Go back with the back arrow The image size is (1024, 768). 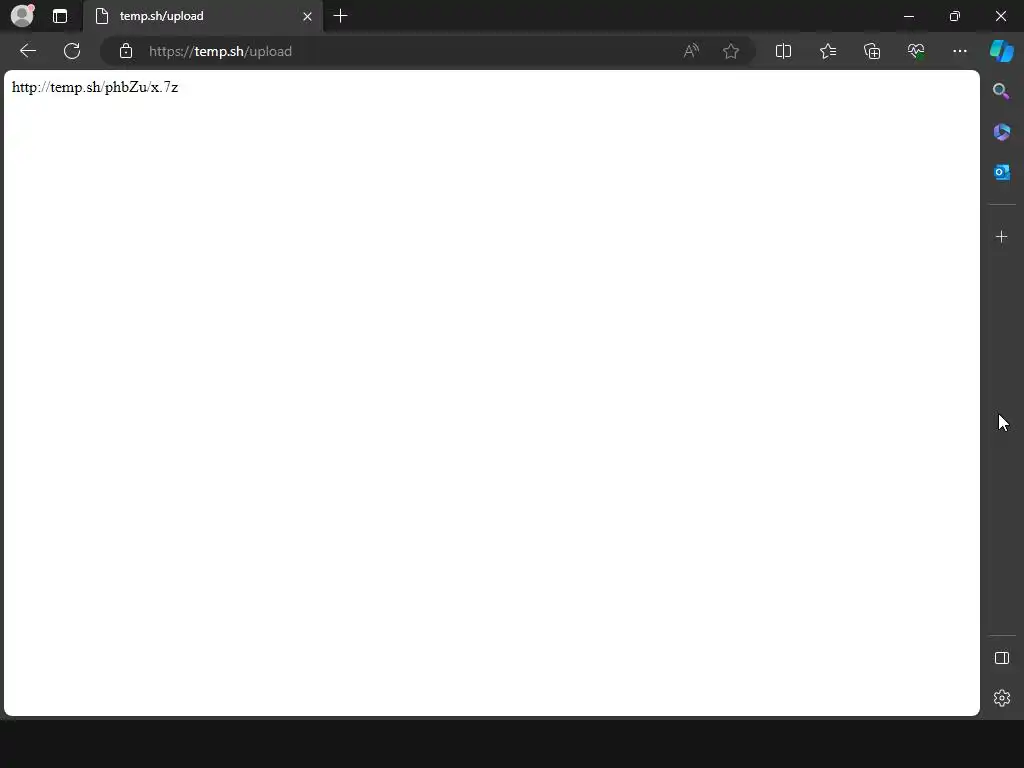point(27,51)
